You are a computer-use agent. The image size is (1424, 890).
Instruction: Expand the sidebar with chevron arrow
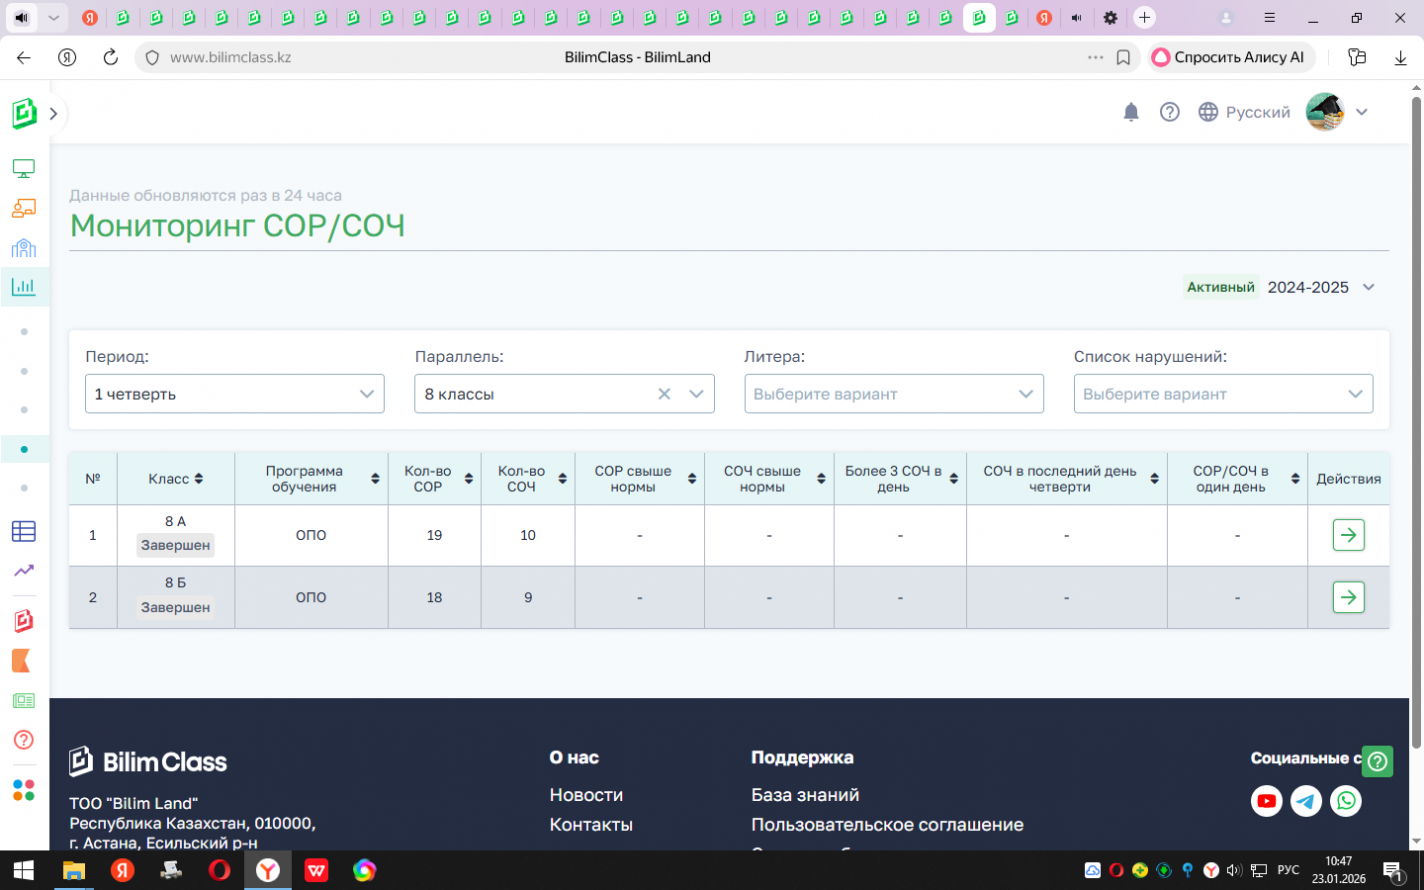pyautogui.click(x=54, y=114)
